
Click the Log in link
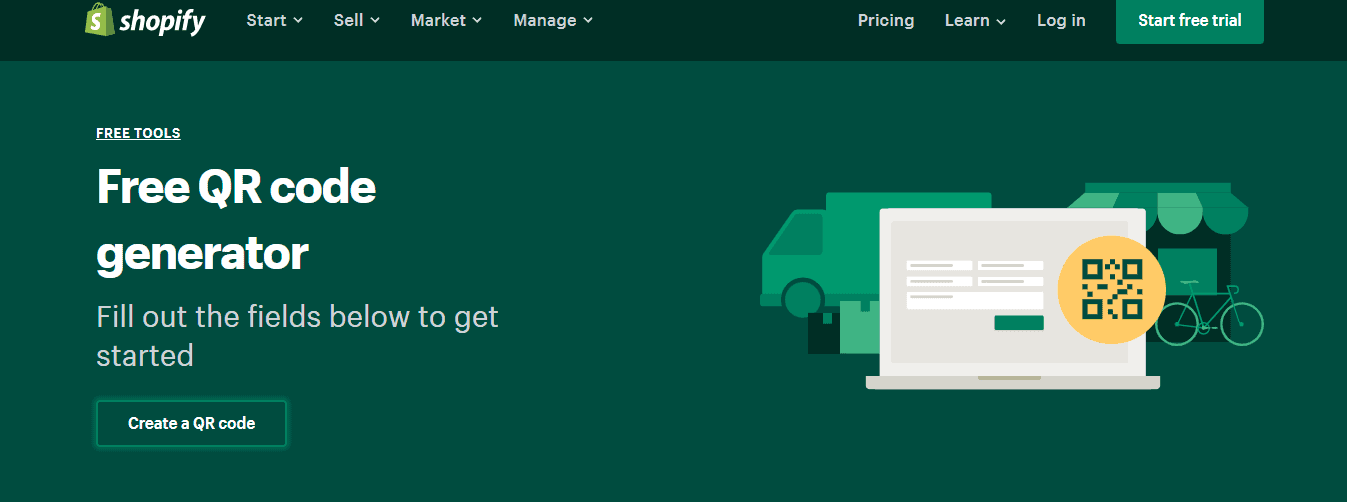pos(1061,20)
